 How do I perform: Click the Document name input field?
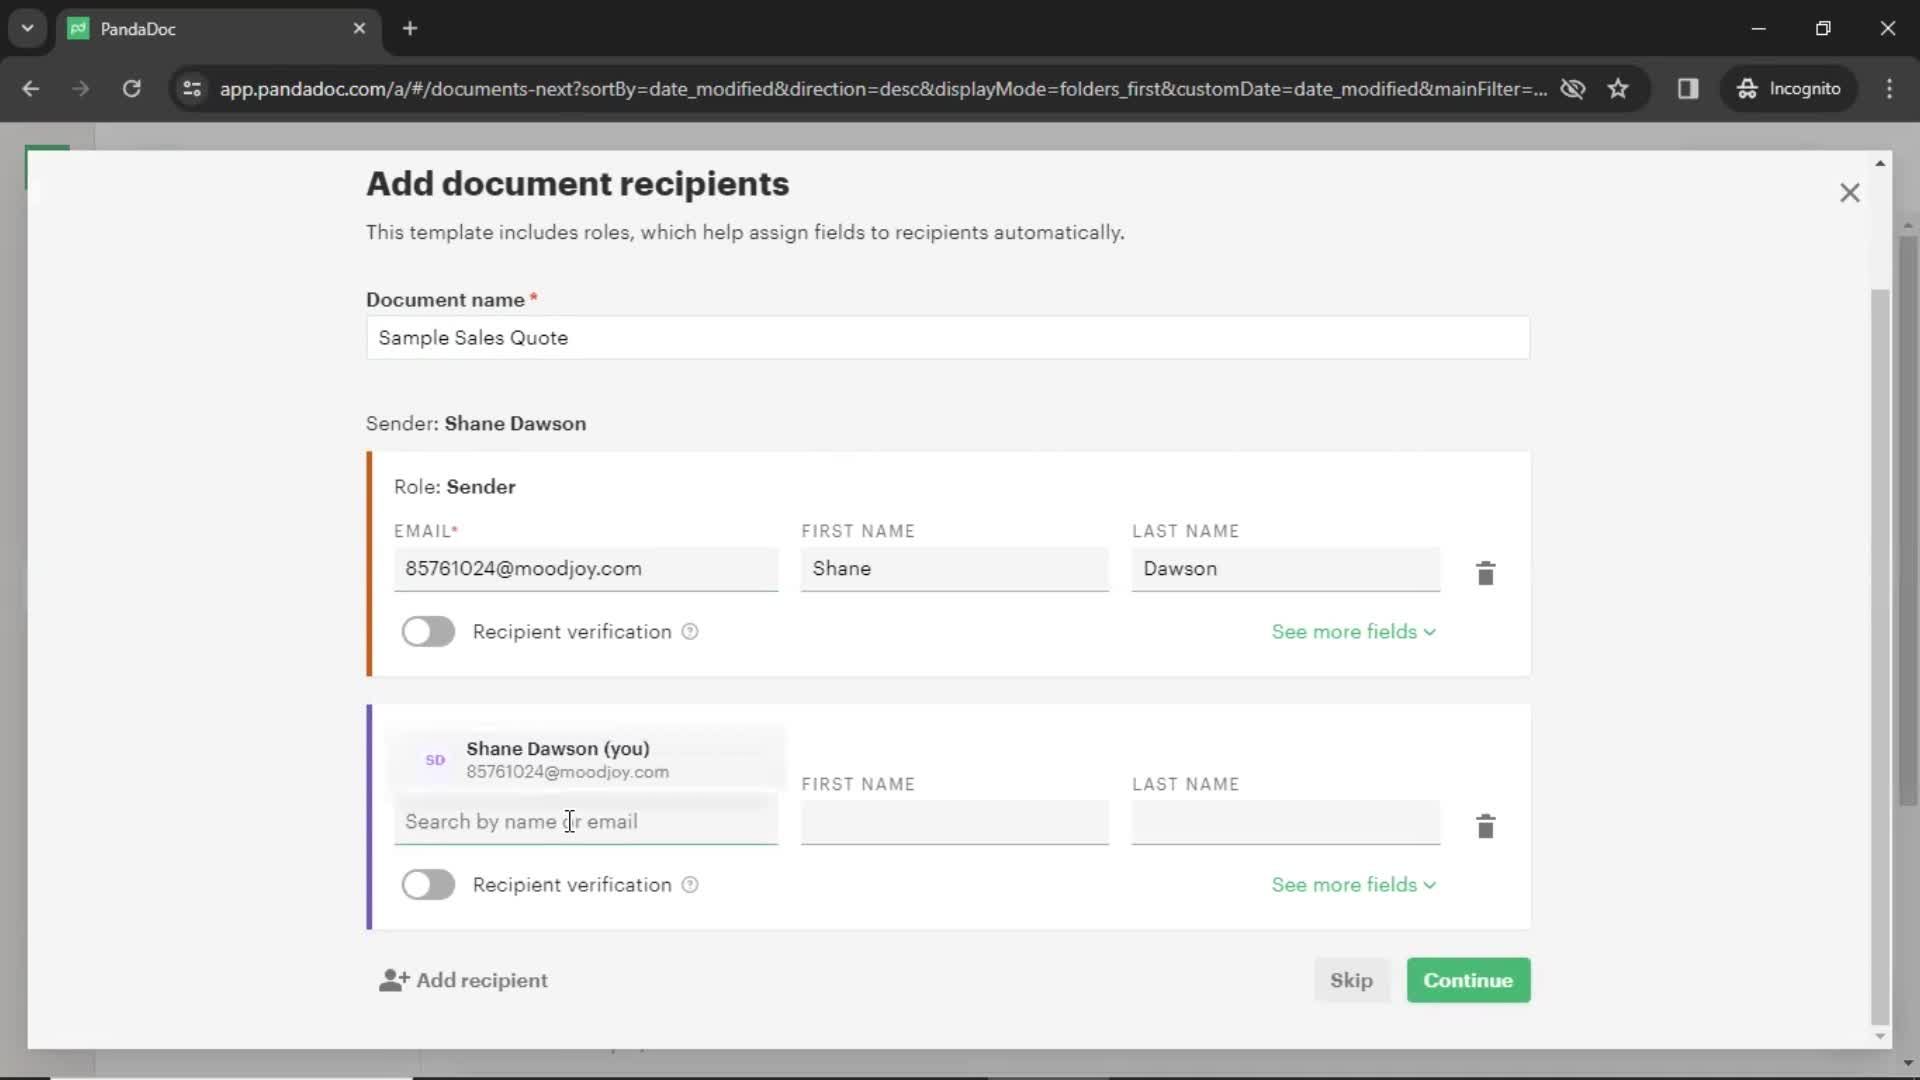tap(947, 338)
